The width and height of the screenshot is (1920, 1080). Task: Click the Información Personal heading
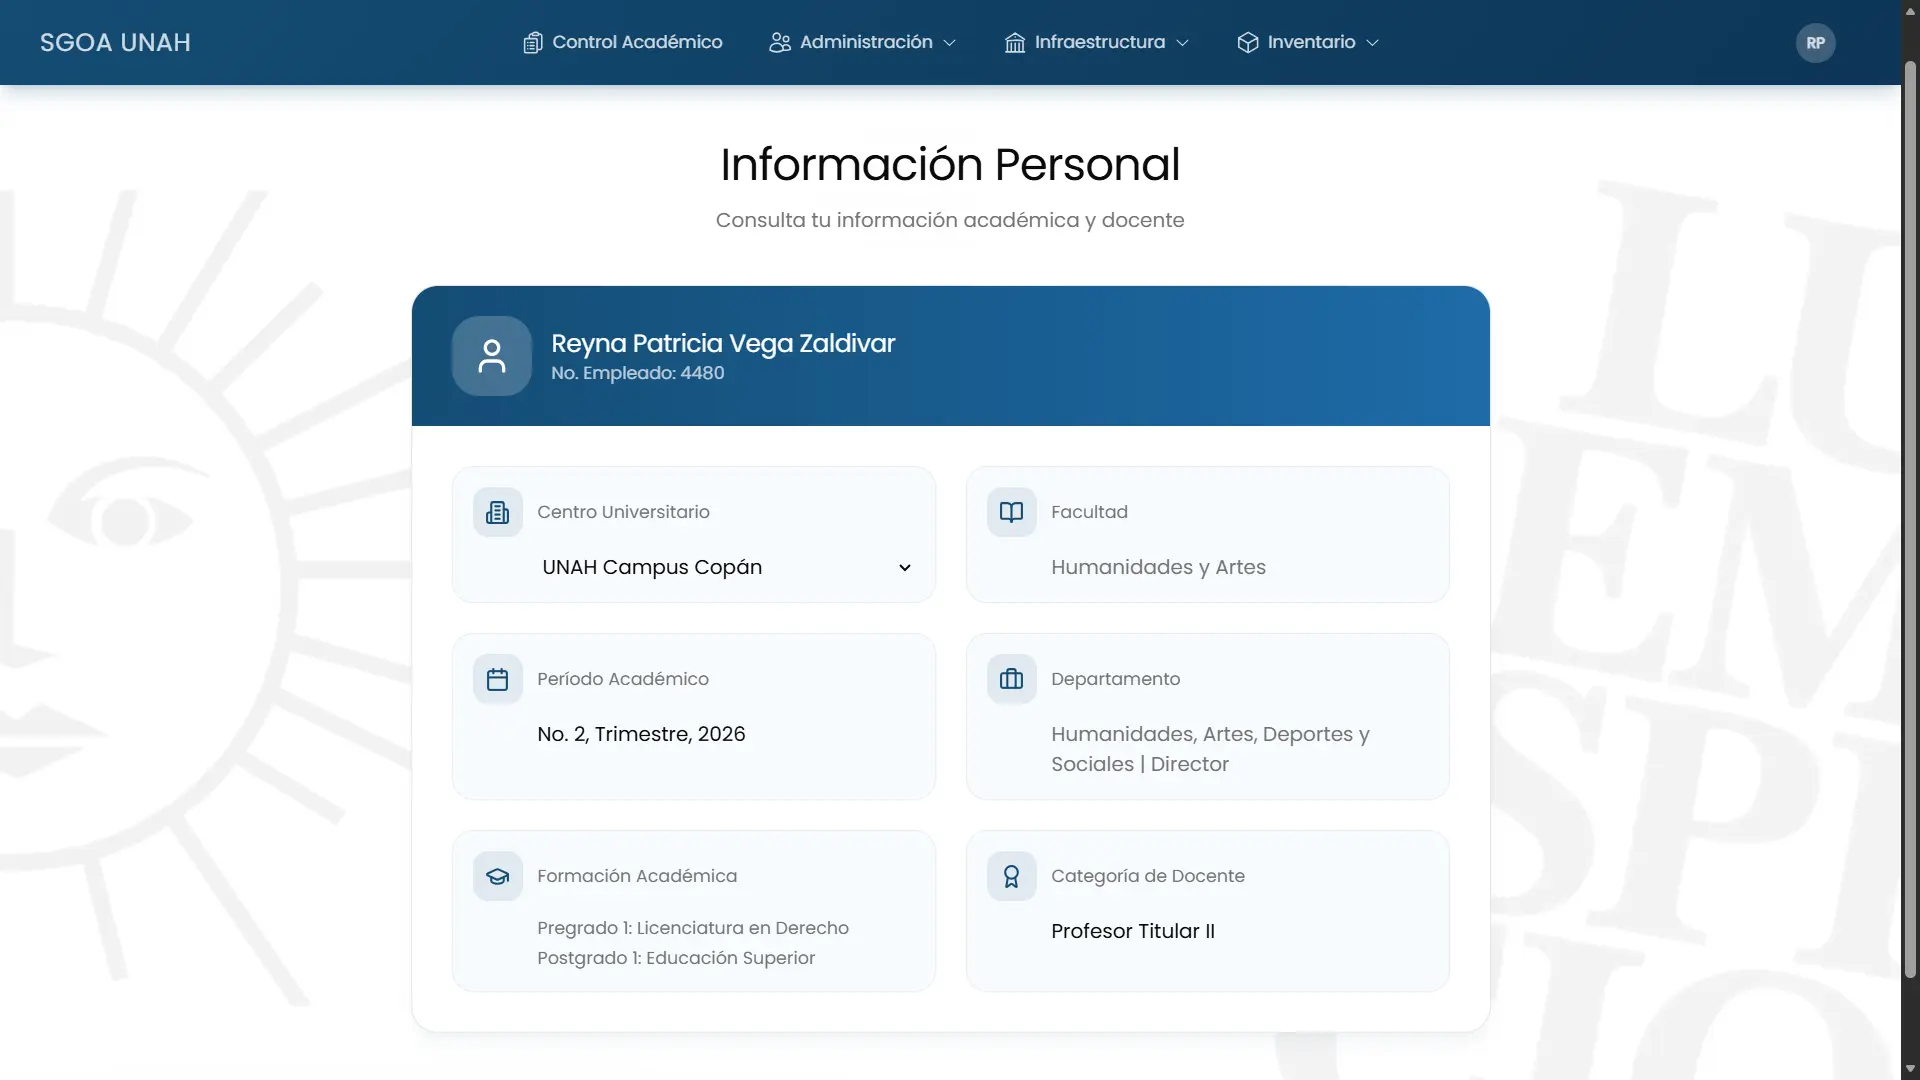[x=950, y=165]
